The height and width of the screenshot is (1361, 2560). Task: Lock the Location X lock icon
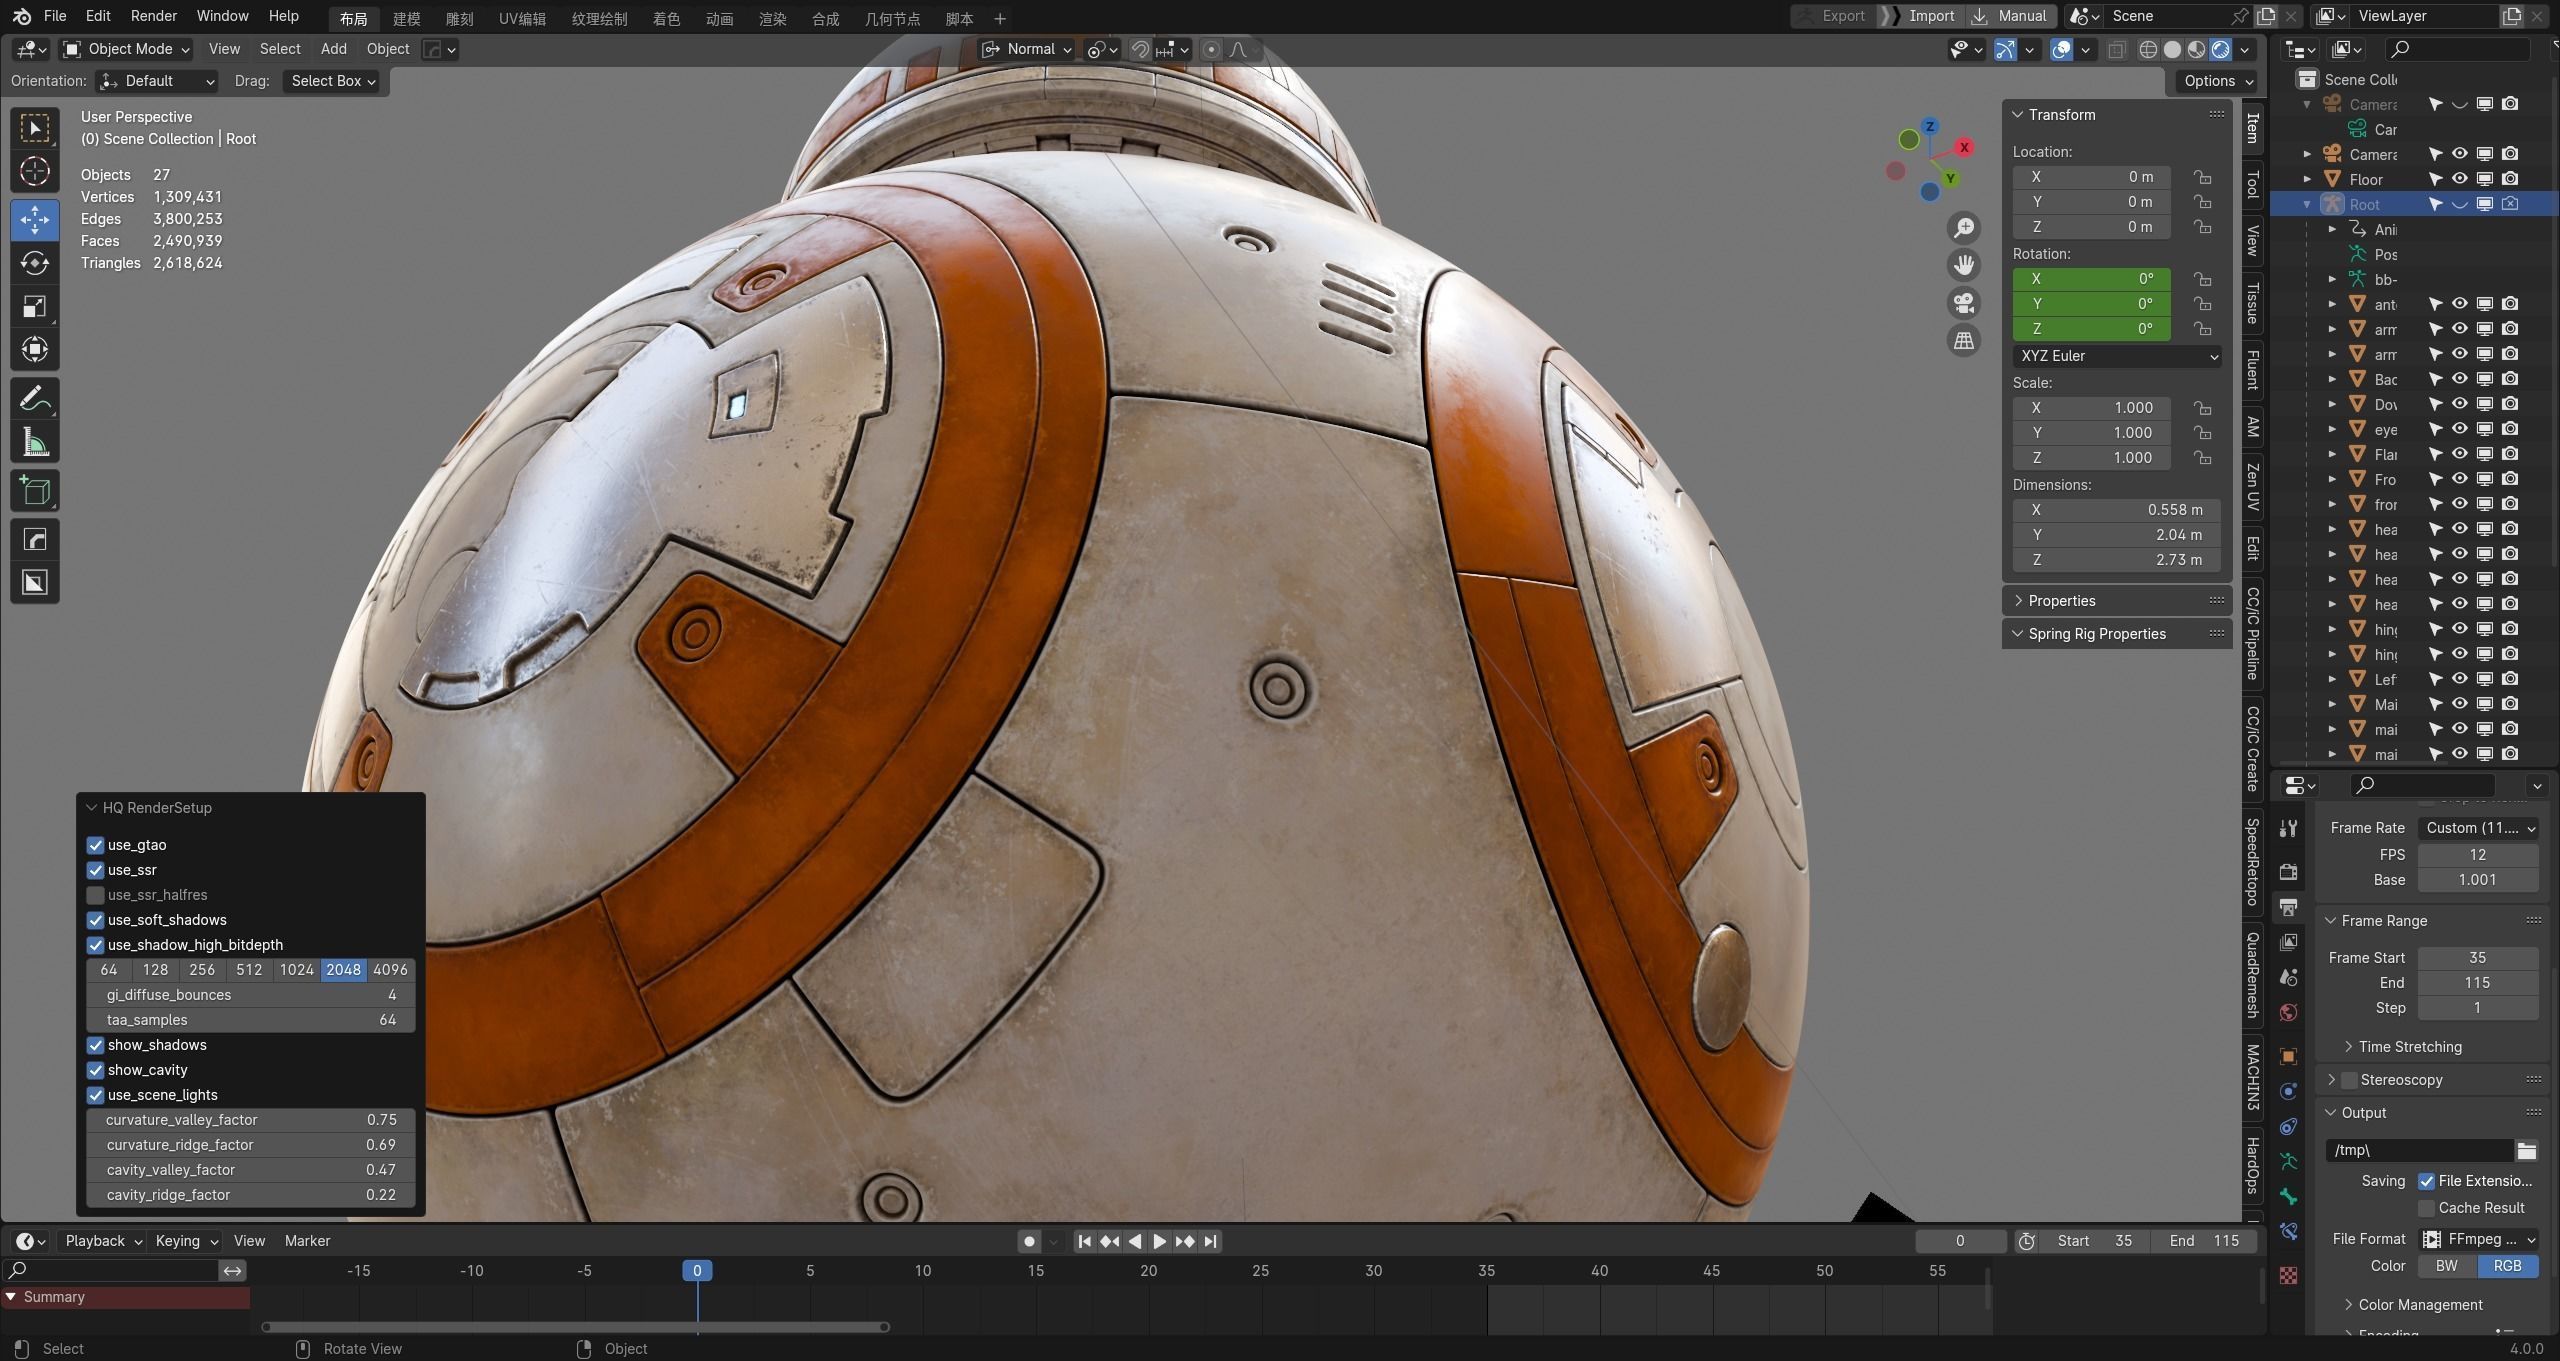pyautogui.click(x=2202, y=177)
